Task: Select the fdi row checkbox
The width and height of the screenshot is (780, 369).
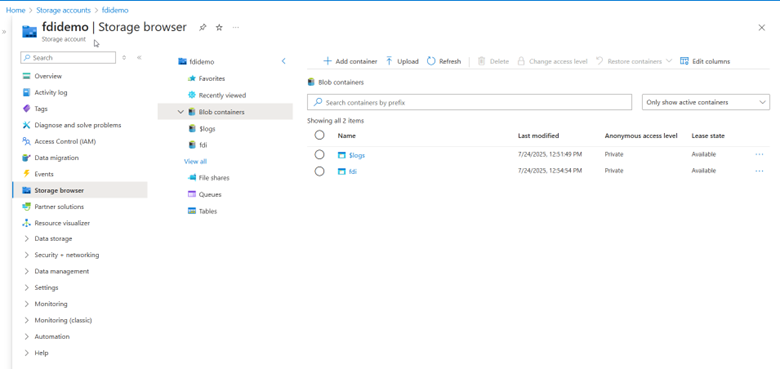Action: pos(319,171)
